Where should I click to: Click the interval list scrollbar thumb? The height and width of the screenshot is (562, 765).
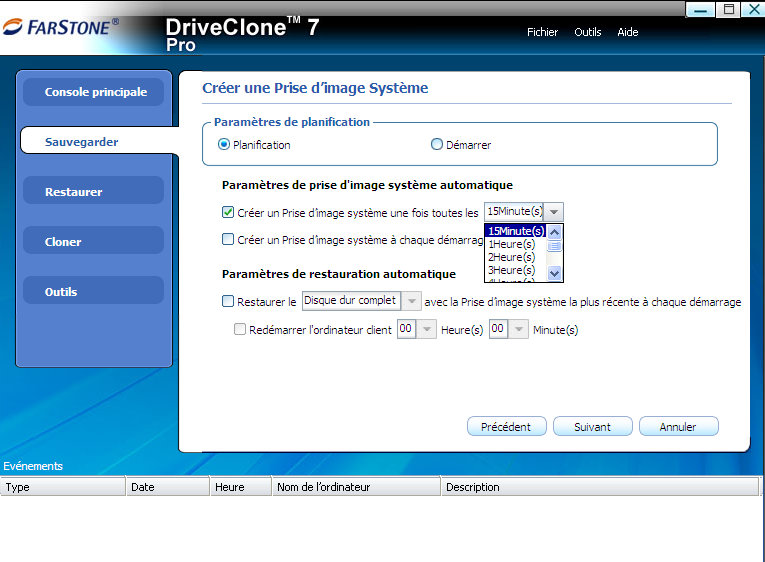pyautogui.click(x=554, y=245)
